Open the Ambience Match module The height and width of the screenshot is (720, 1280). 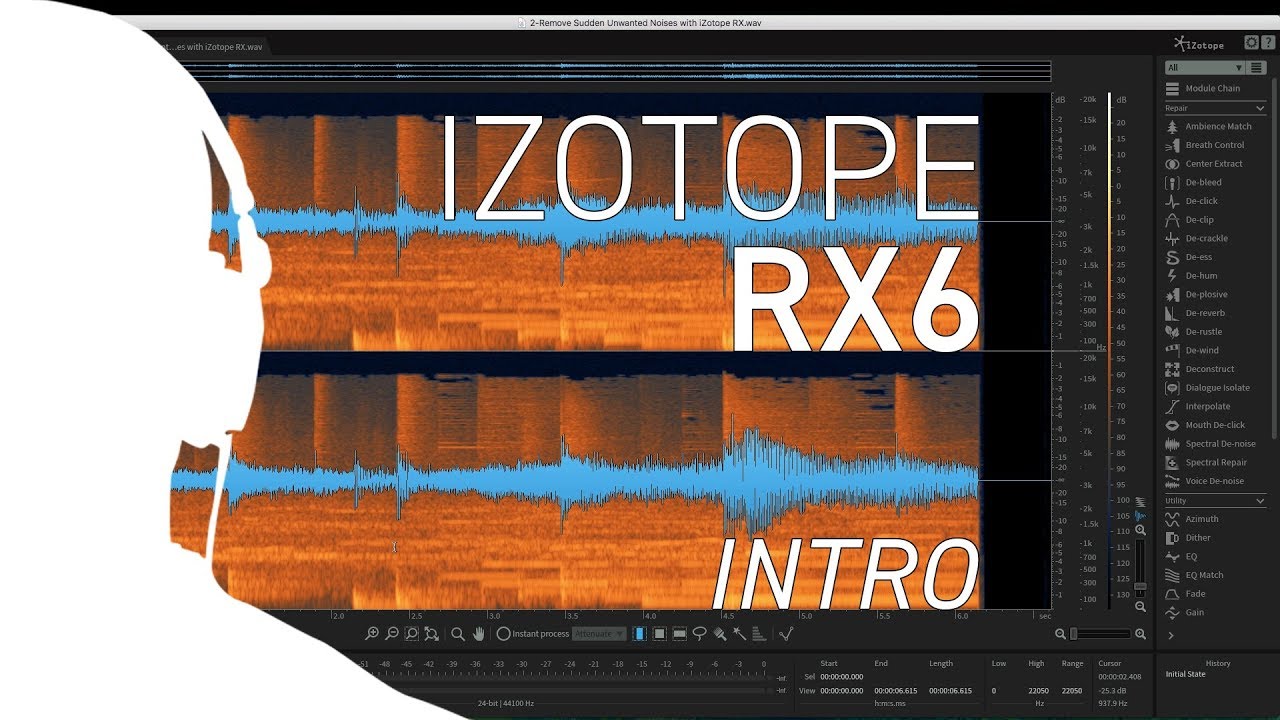(x=1209, y=126)
